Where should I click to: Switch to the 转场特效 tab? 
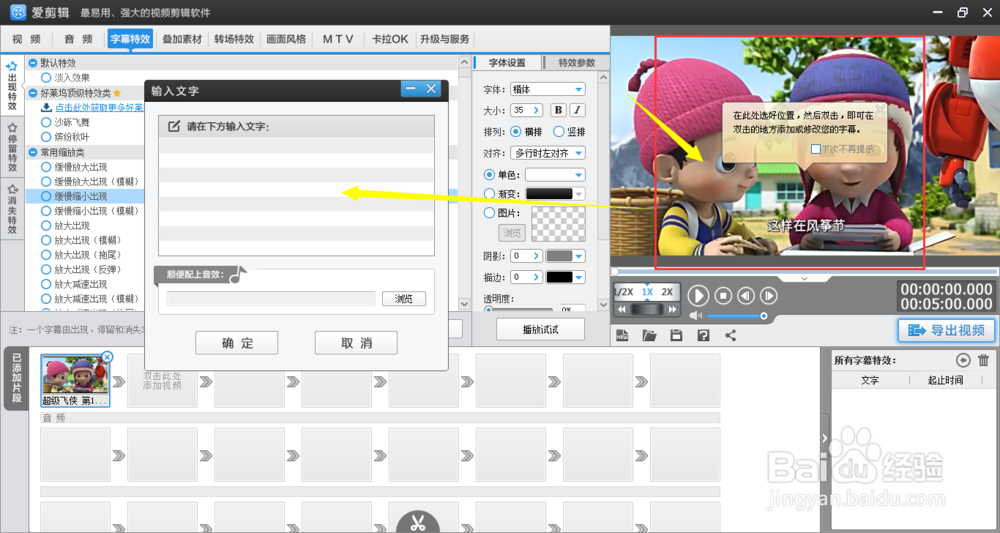point(234,39)
